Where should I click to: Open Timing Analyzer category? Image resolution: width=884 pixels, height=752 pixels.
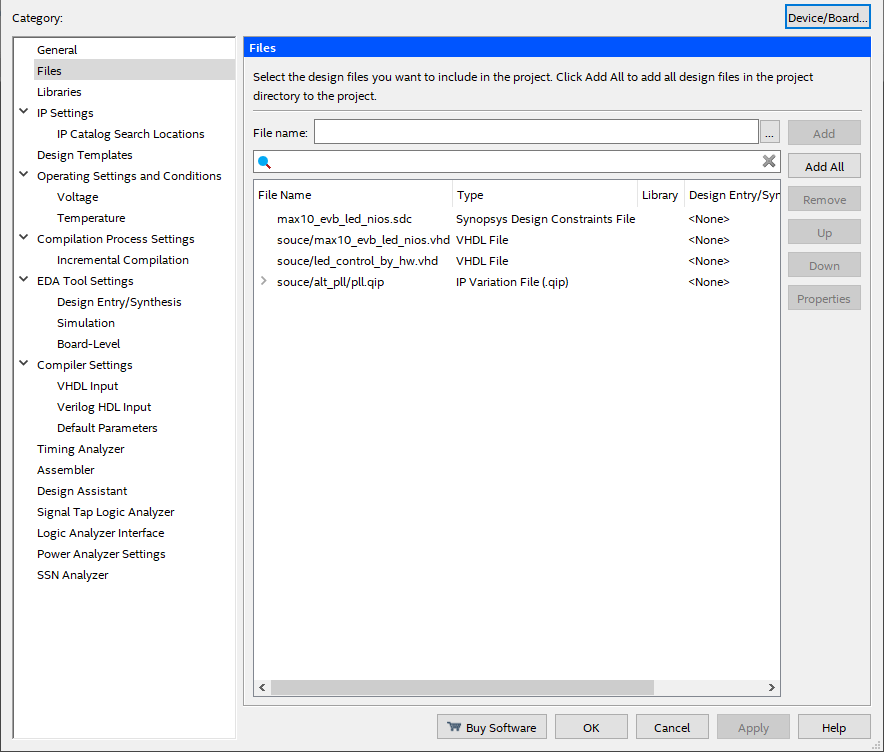point(81,449)
